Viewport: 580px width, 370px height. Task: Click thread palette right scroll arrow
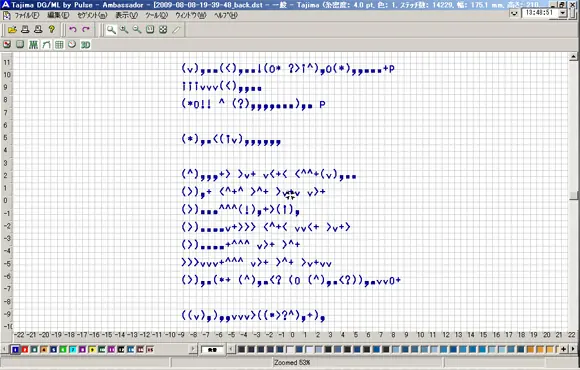point(573,349)
